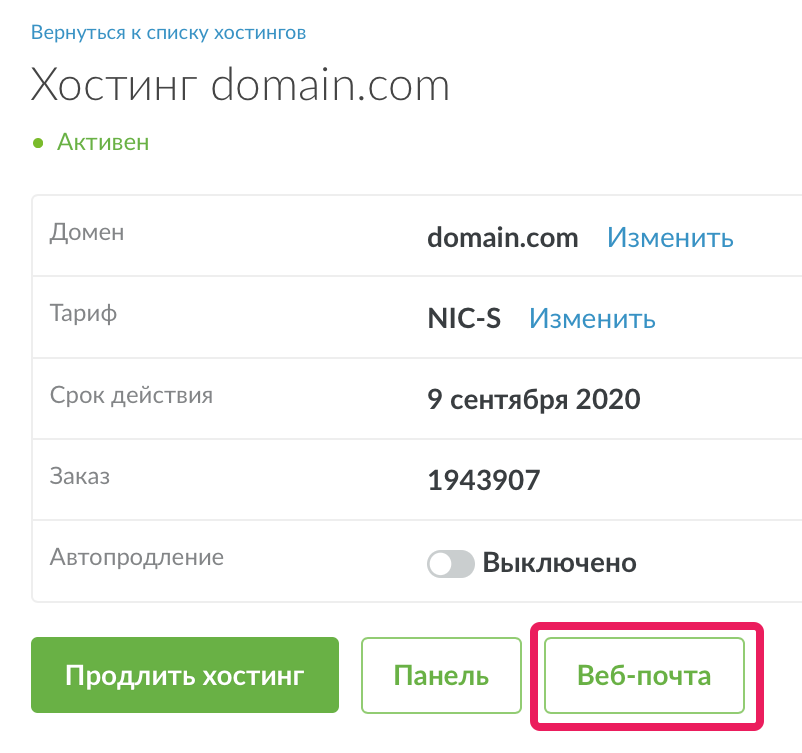The width and height of the screenshot is (802, 753).
Task: Click 'Изменить' next to the NIC-S tariff
Action: coord(592,318)
